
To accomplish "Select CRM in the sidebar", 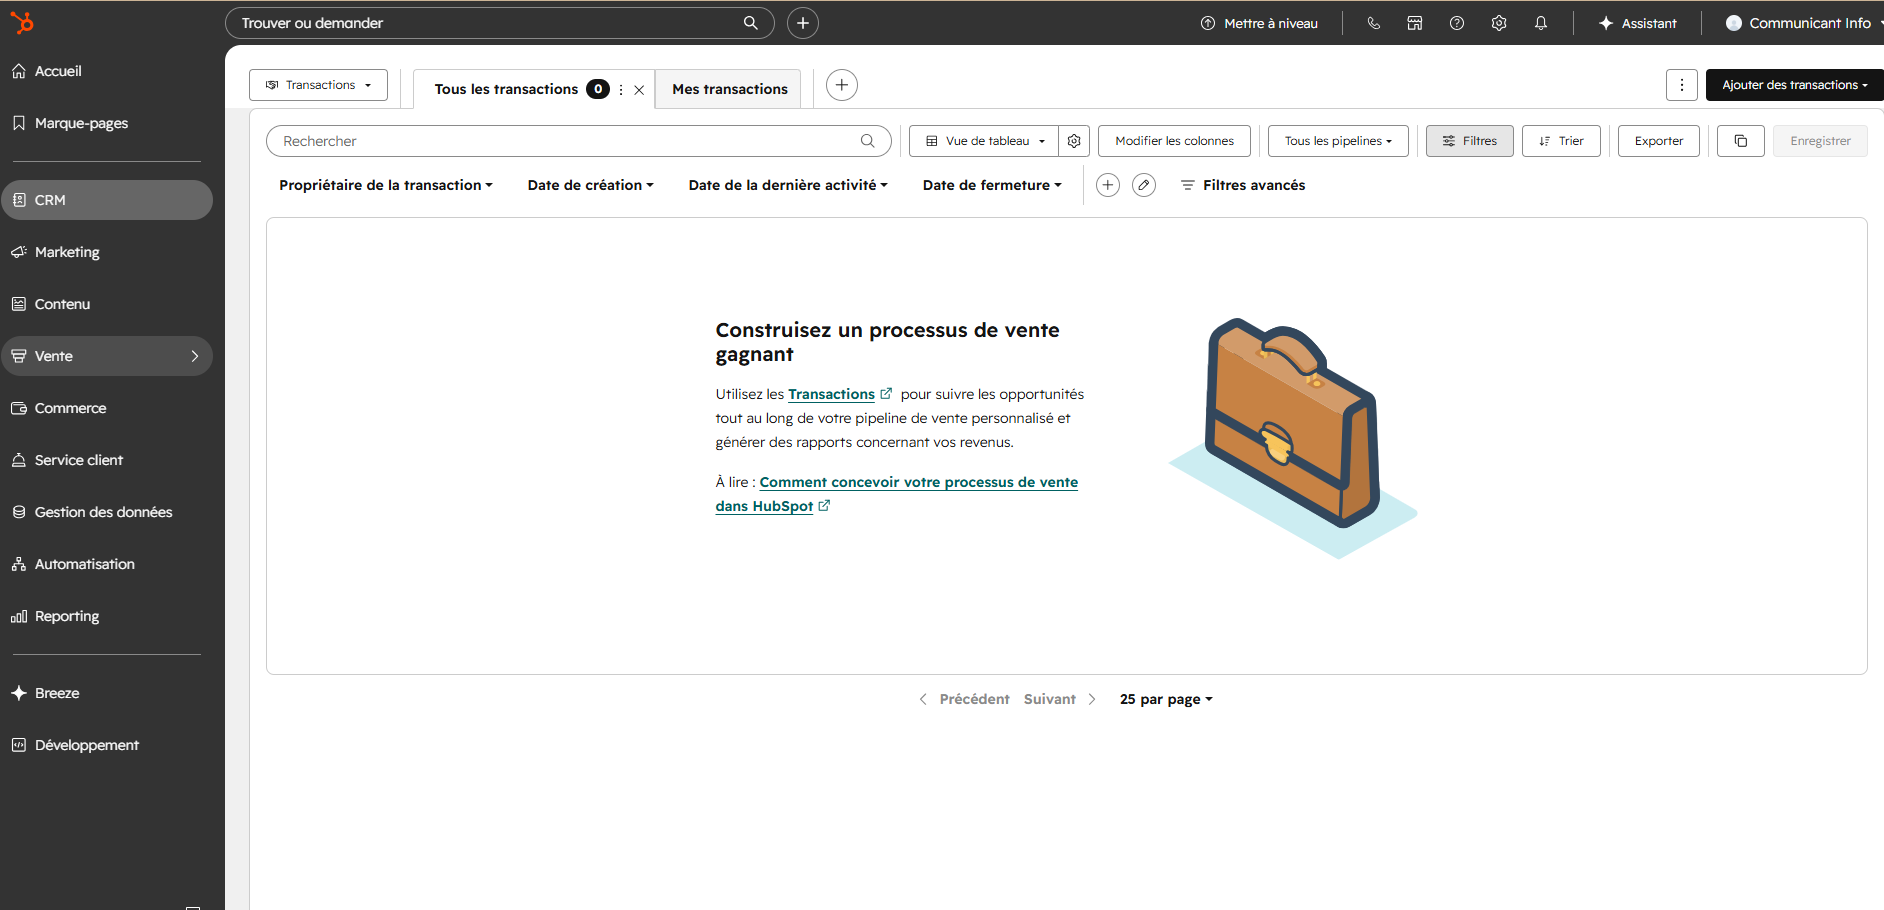I will [106, 200].
